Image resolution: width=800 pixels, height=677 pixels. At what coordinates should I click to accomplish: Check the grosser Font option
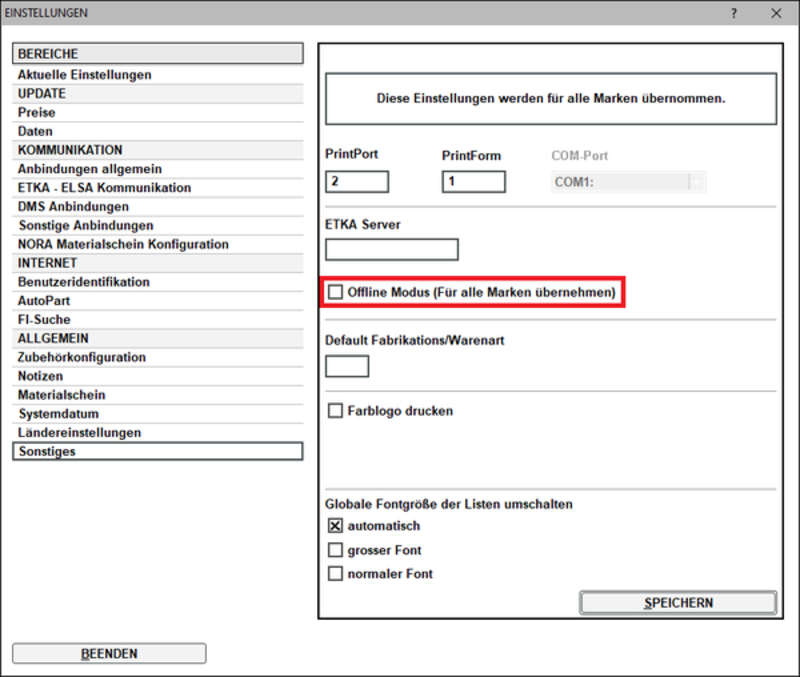(336, 550)
